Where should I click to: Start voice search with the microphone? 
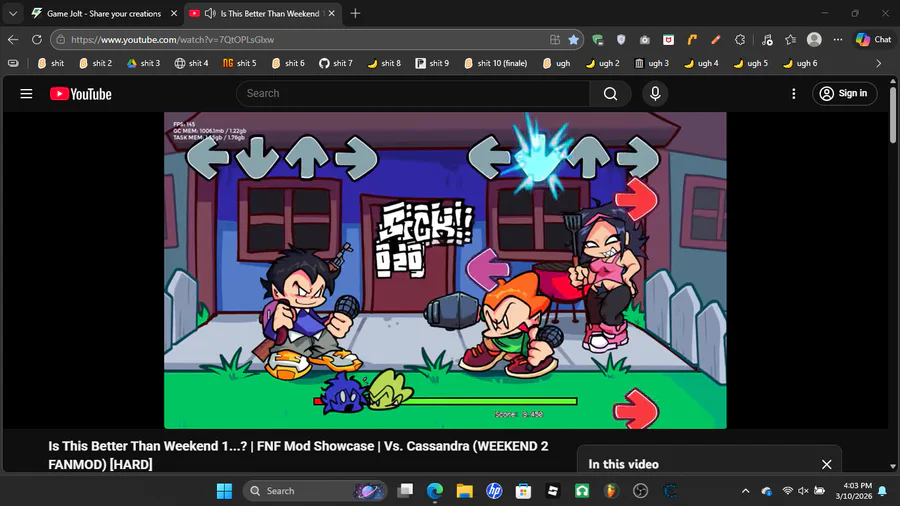pos(655,94)
